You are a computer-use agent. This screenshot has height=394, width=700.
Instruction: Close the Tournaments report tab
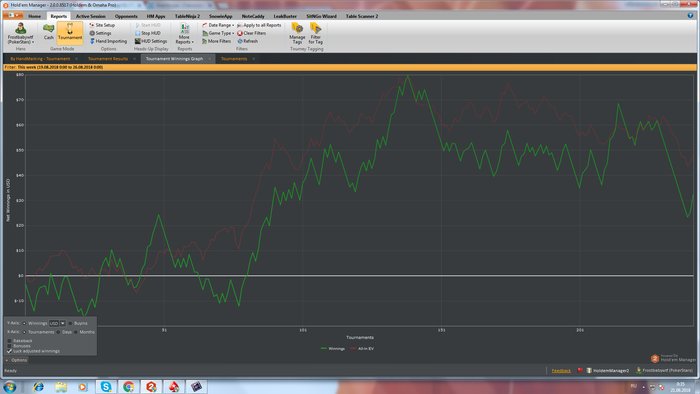click(x=254, y=59)
